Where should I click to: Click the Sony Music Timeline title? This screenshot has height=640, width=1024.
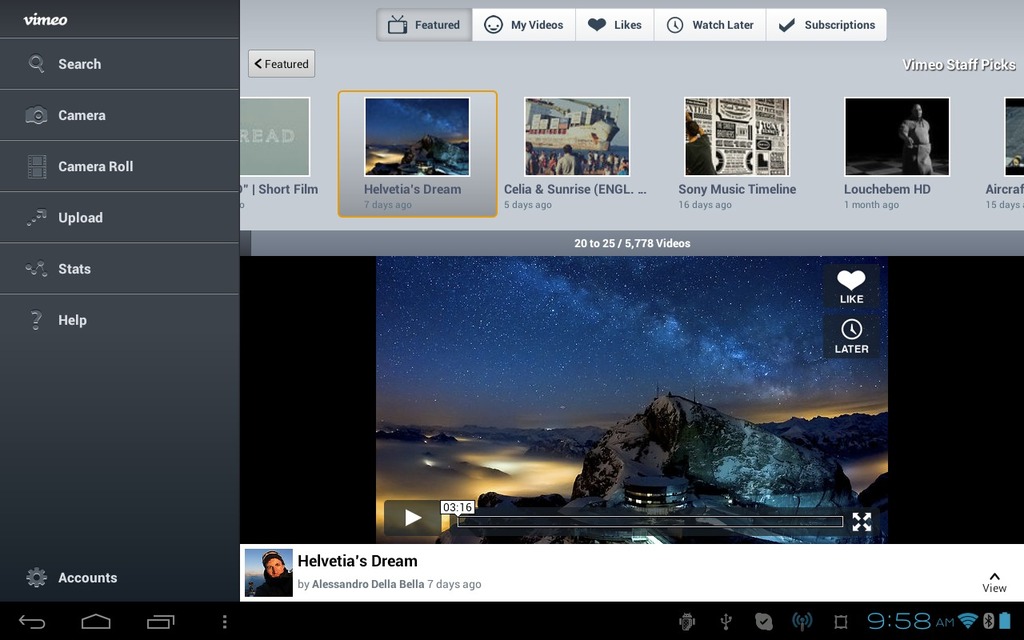[x=737, y=189]
